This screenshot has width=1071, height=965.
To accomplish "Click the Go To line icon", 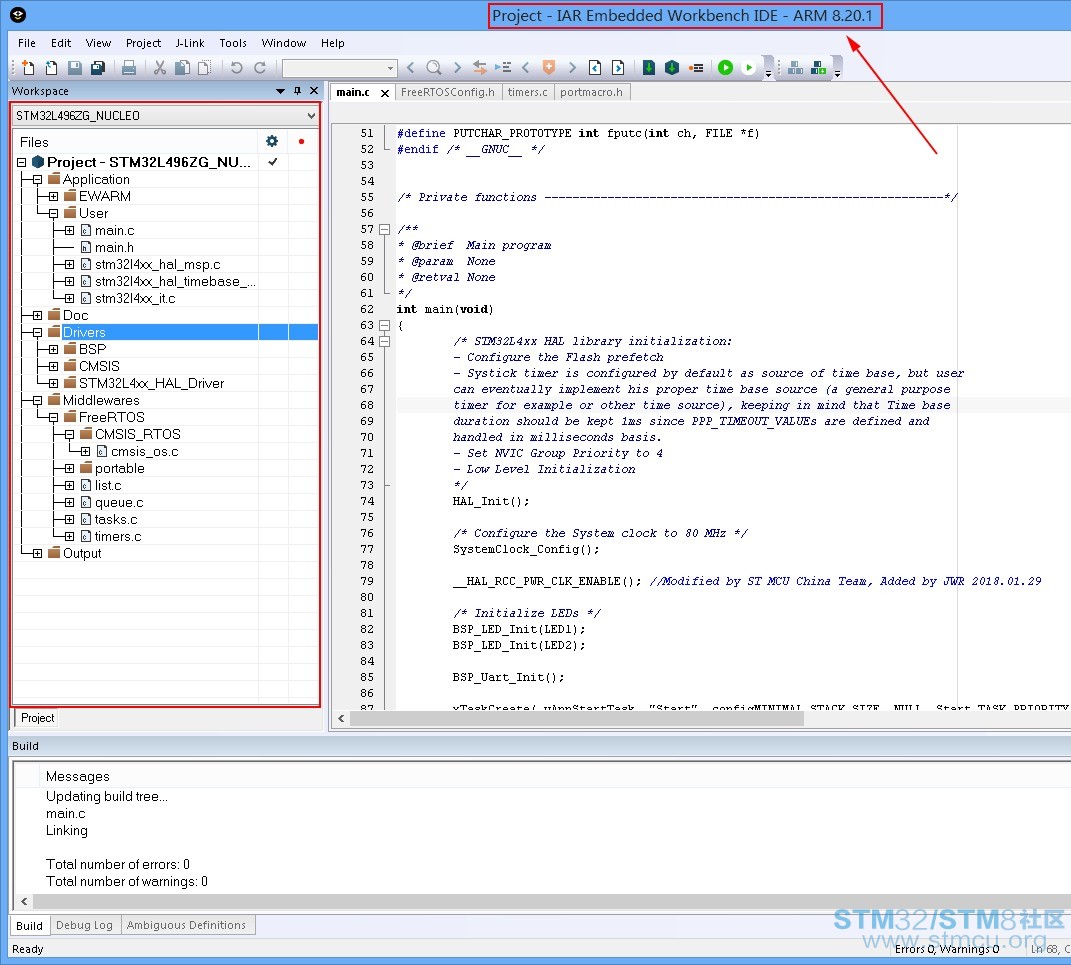I will pos(503,68).
